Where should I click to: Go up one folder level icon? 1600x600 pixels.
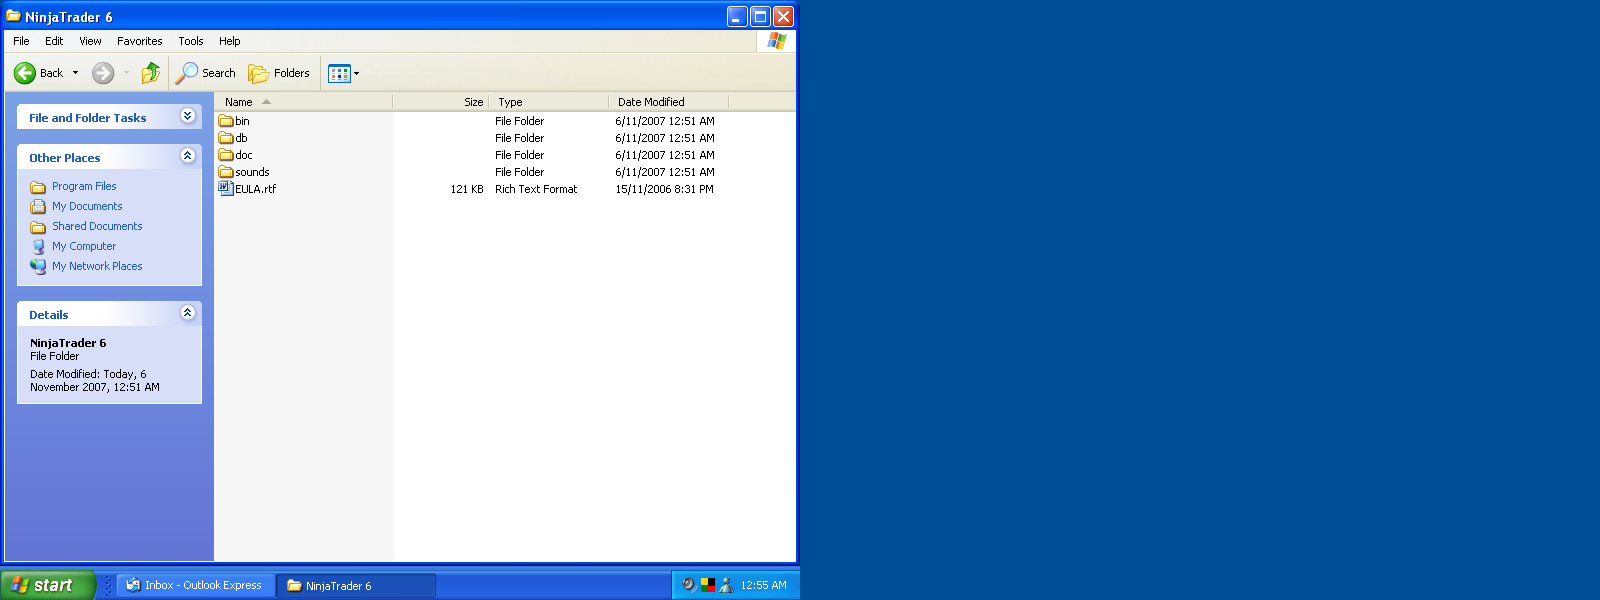tap(151, 73)
